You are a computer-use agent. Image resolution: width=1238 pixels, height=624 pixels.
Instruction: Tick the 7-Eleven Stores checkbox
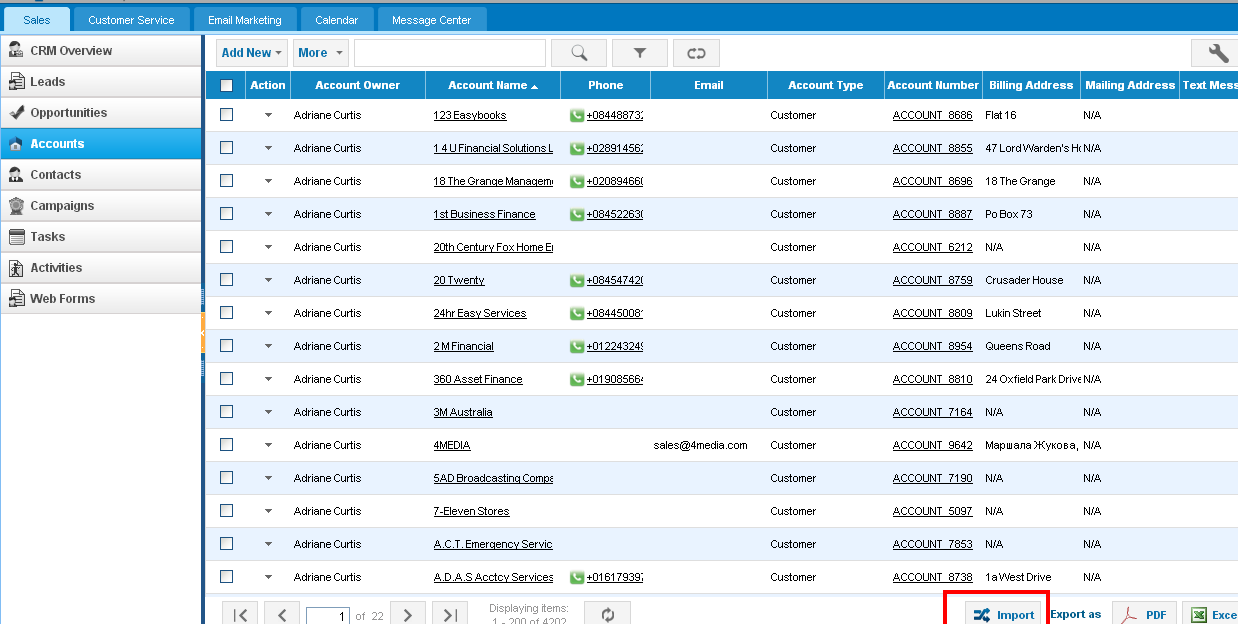pyautogui.click(x=226, y=511)
